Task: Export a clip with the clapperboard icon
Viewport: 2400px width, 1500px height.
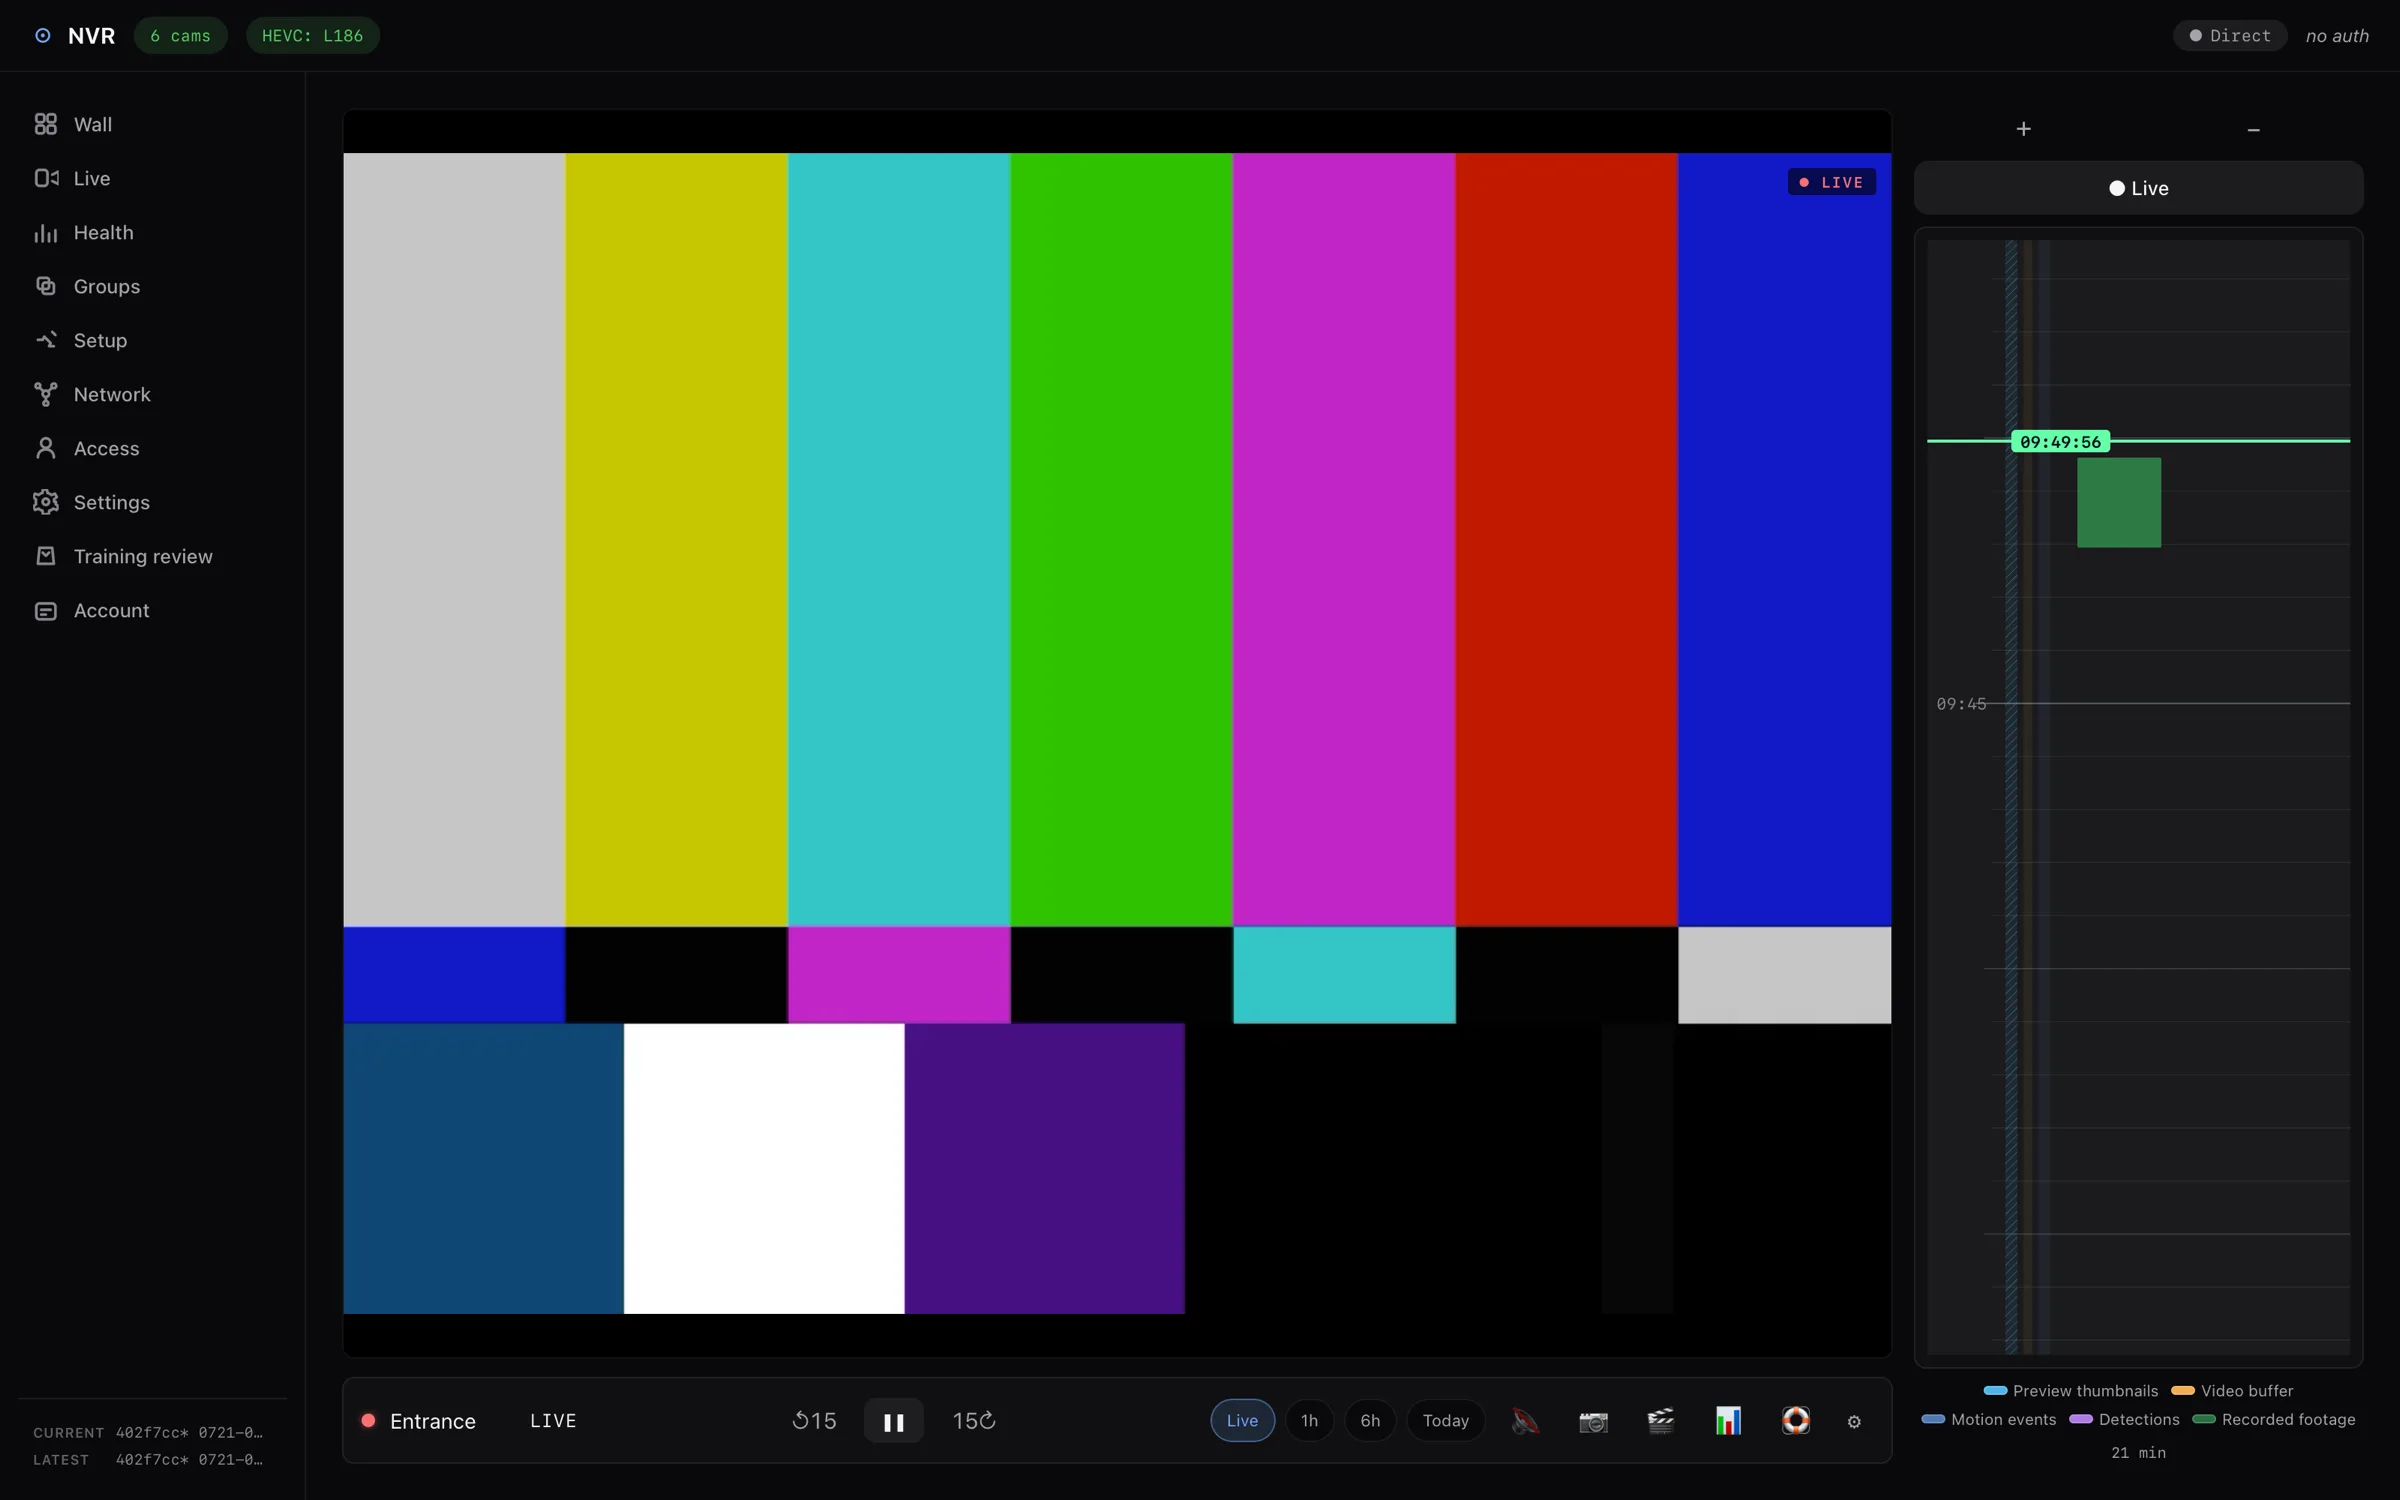Action: tap(1660, 1420)
